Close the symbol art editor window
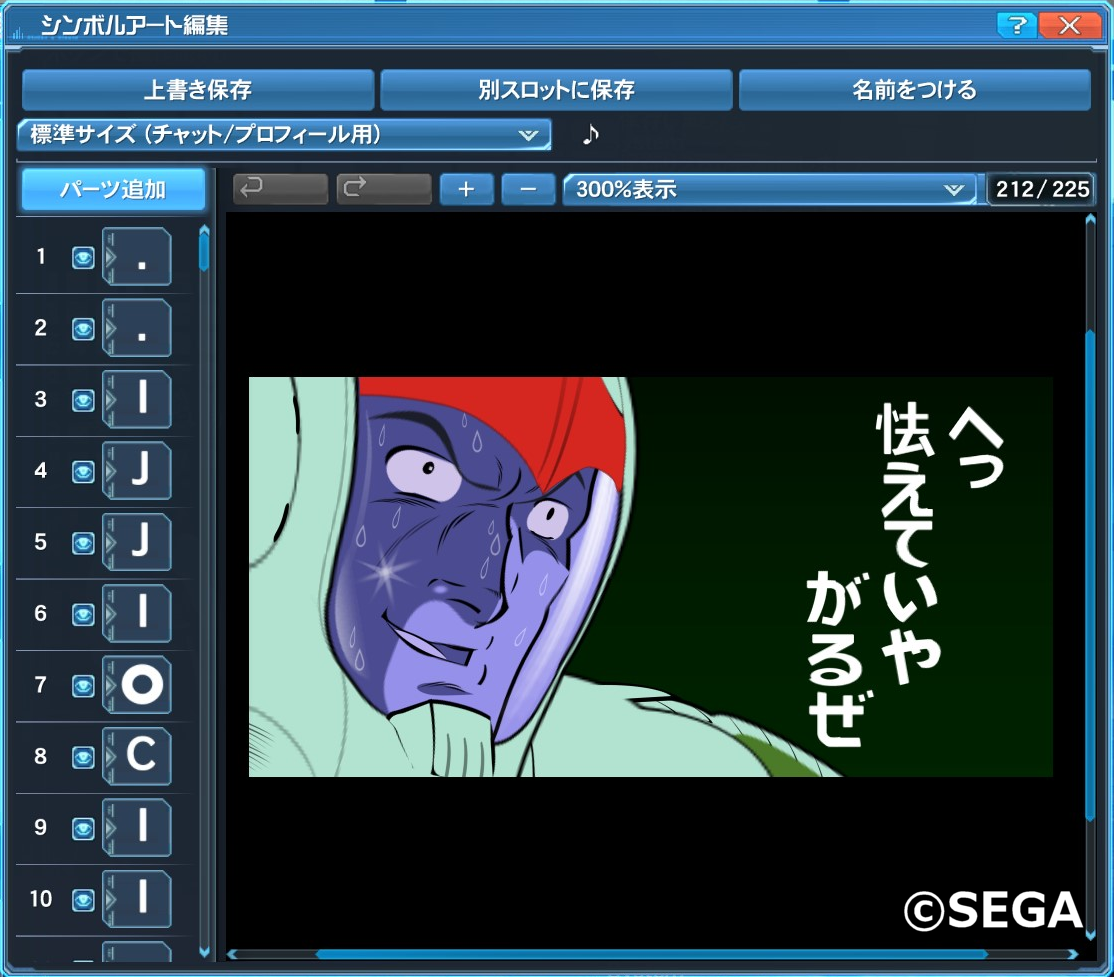The image size is (1114, 977). point(1069,26)
